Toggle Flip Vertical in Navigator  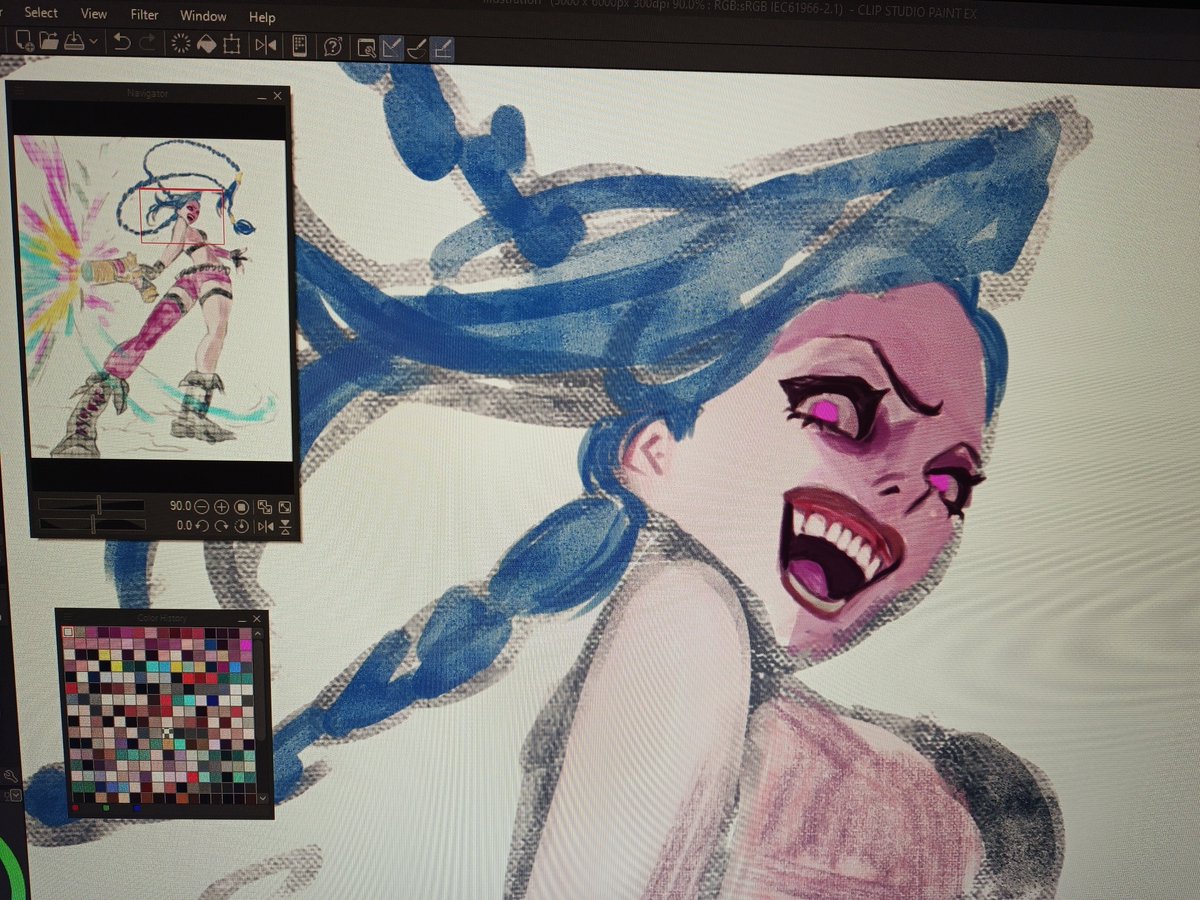(285, 526)
